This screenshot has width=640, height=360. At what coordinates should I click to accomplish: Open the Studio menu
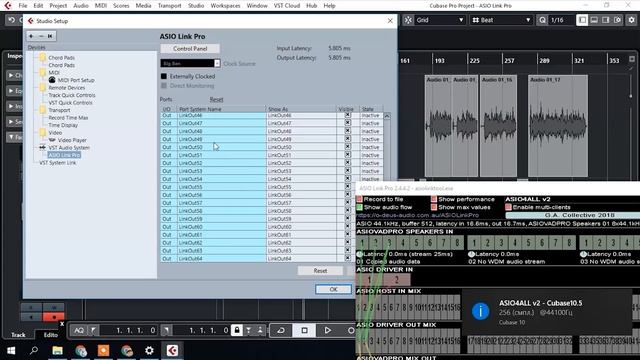point(196,6)
